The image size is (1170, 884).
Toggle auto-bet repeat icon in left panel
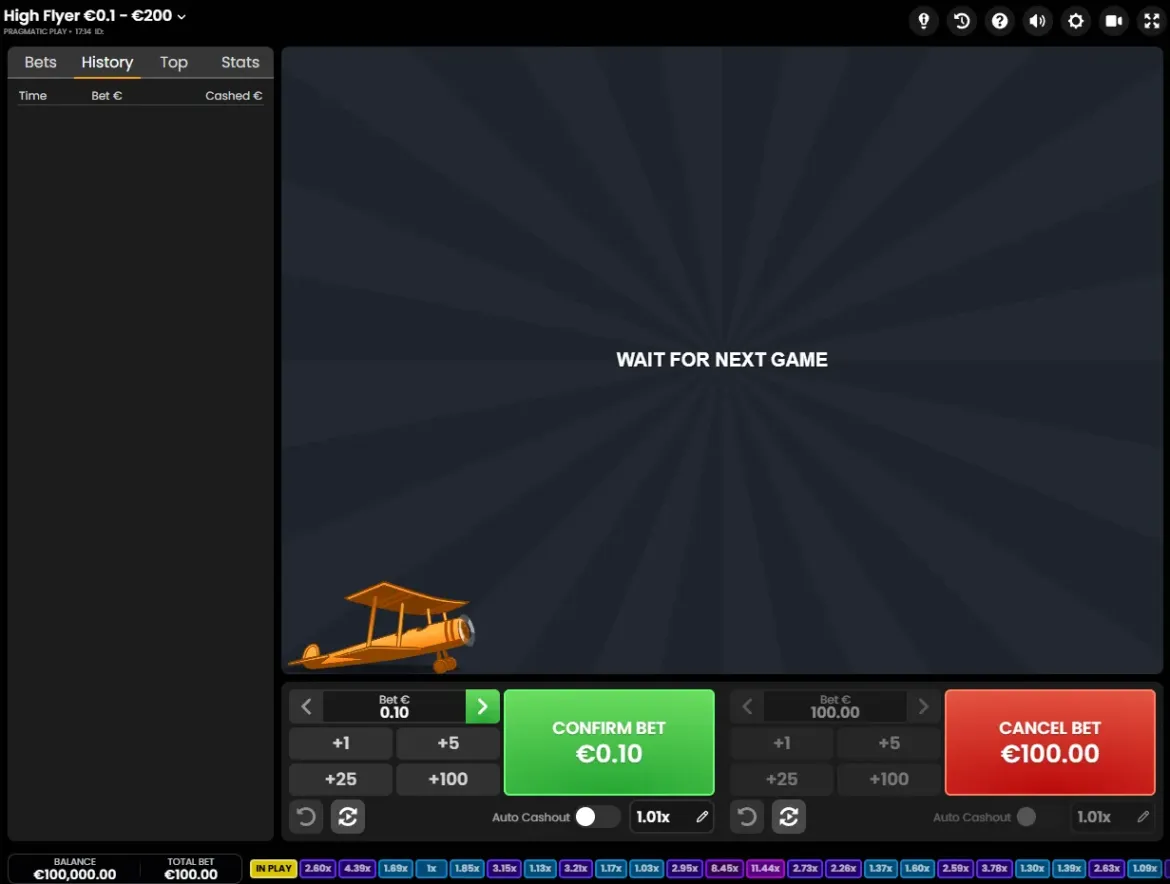pyautogui.click(x=348, y=817)
